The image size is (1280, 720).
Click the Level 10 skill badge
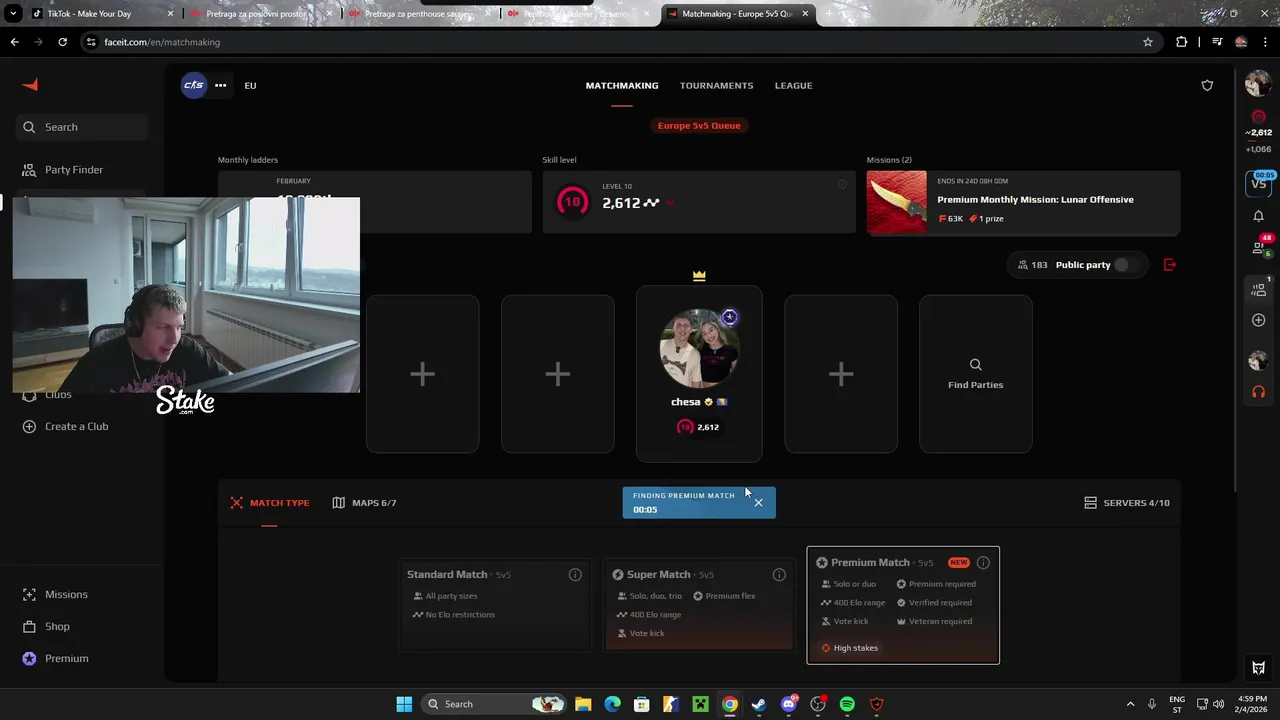[572, 202]
